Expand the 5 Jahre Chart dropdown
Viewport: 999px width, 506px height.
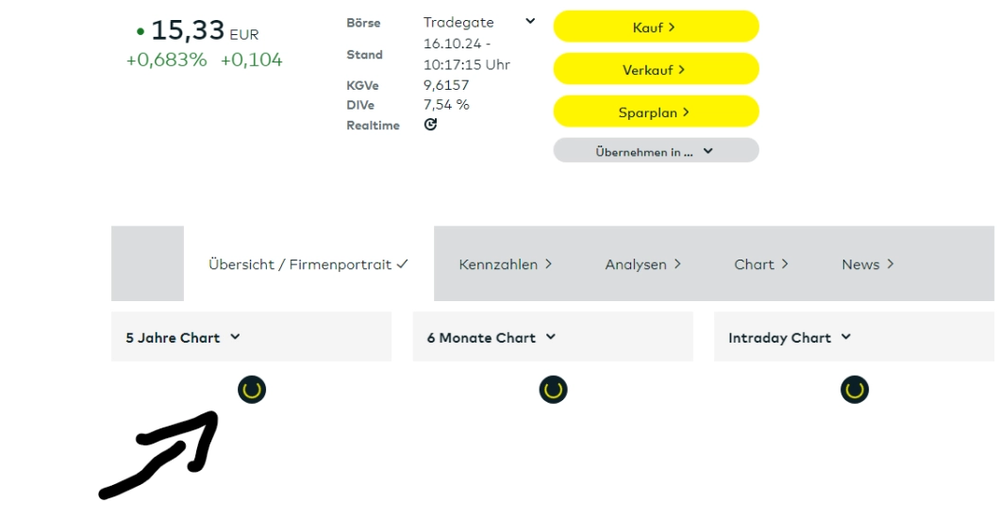183,337
